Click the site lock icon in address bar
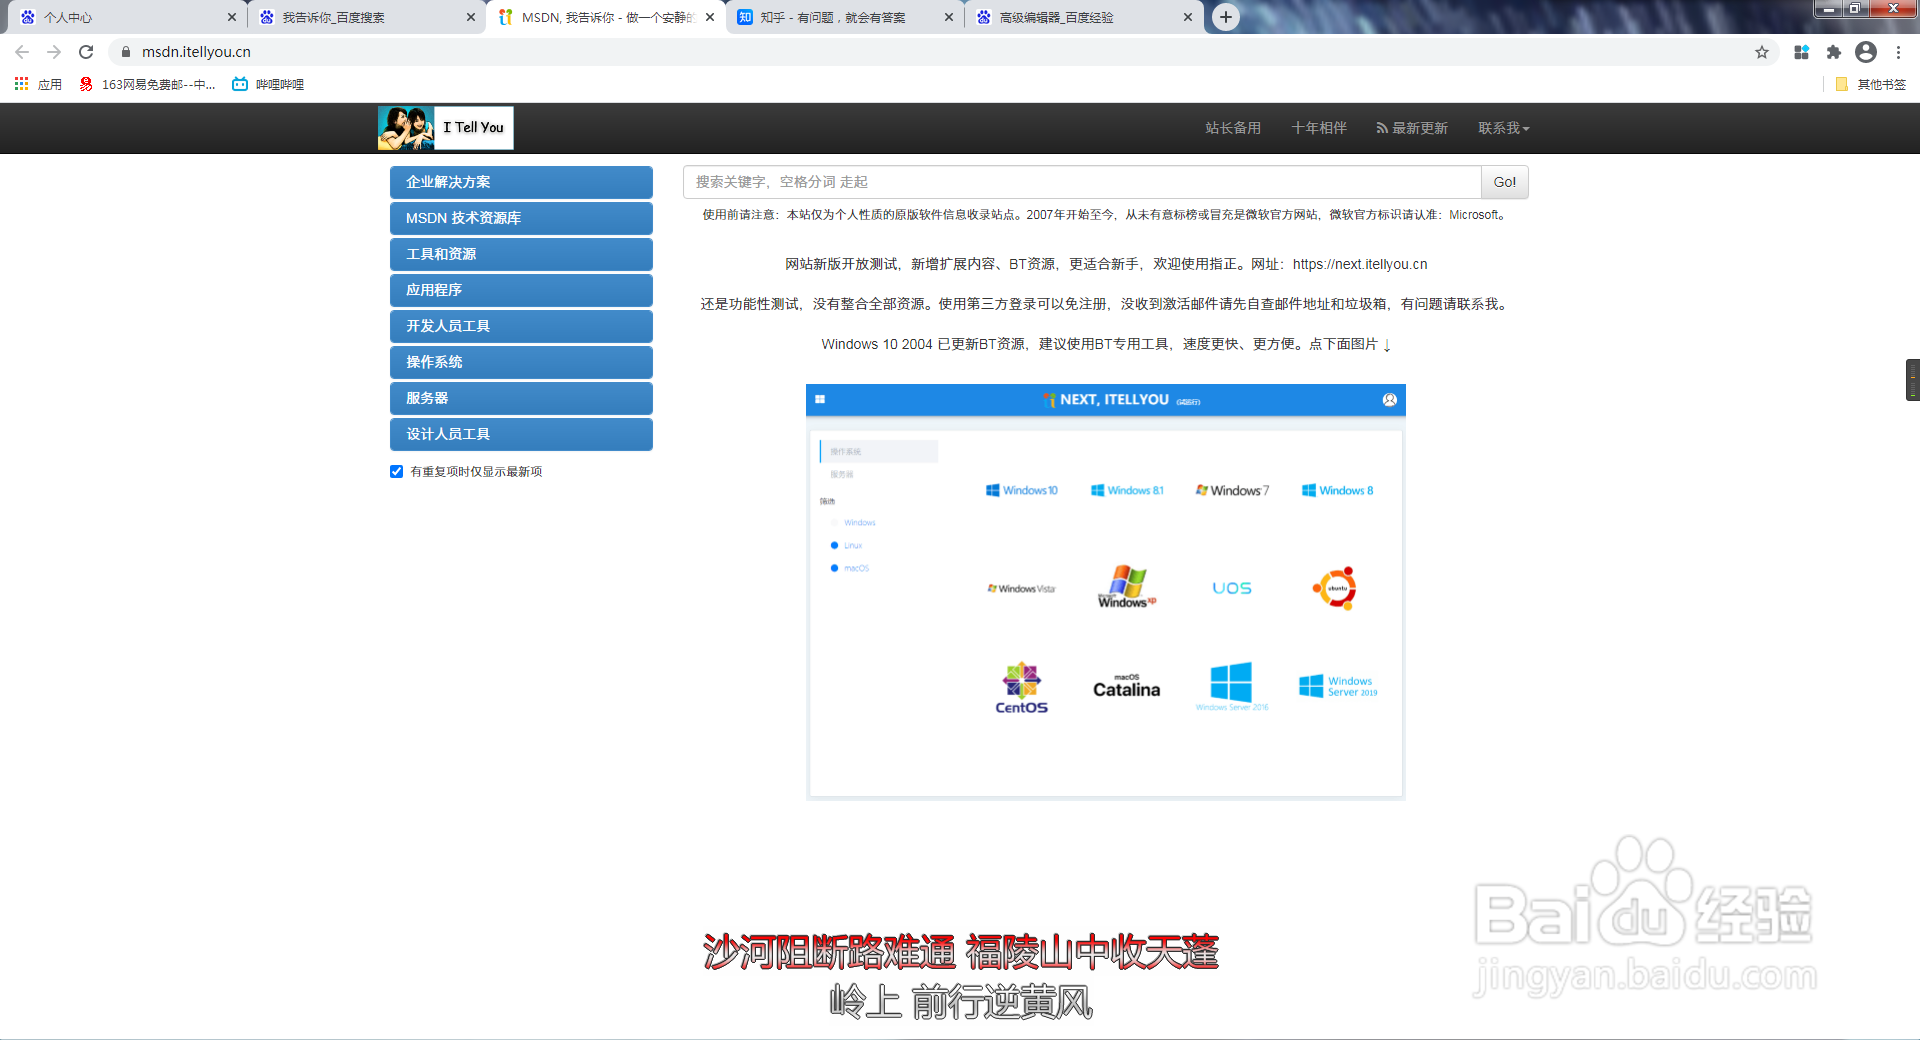Screen dimensions: 1920x1040 click(x=125, y=52)
